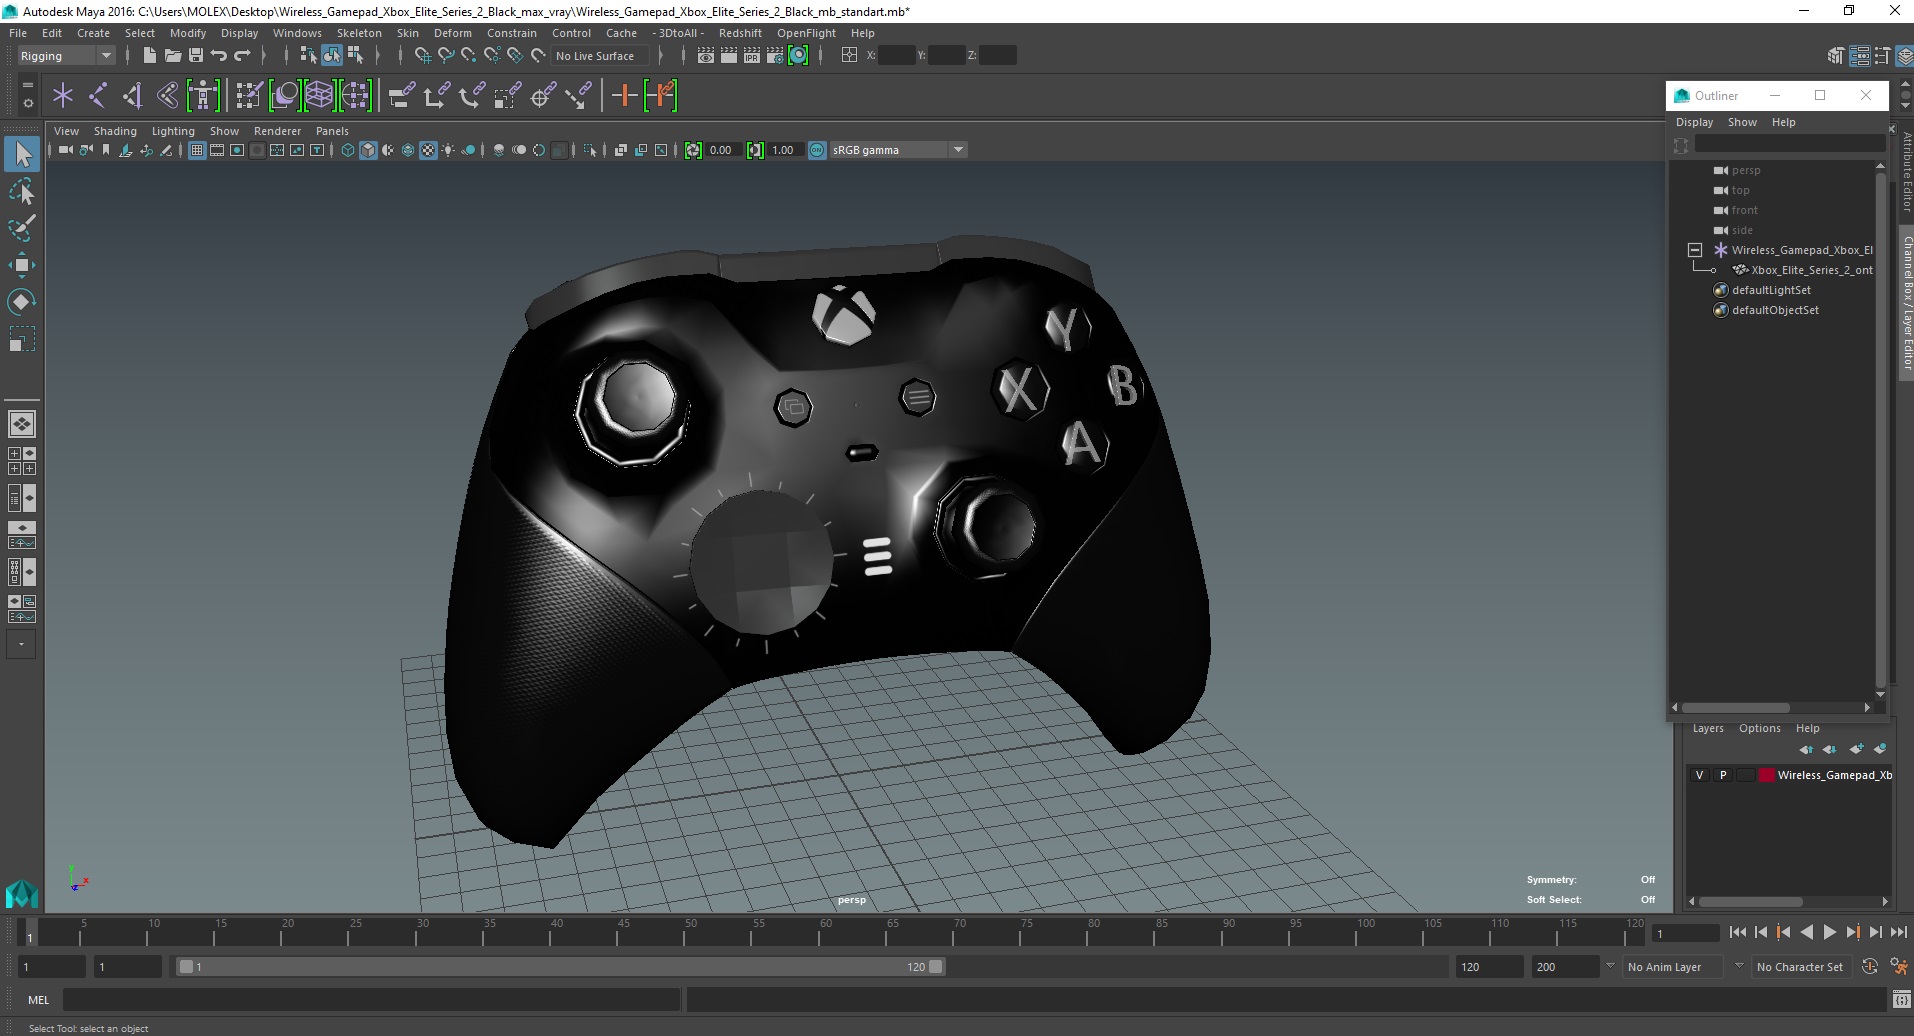
Task: Select the Paint Selection tool
Action: [22, 228]
